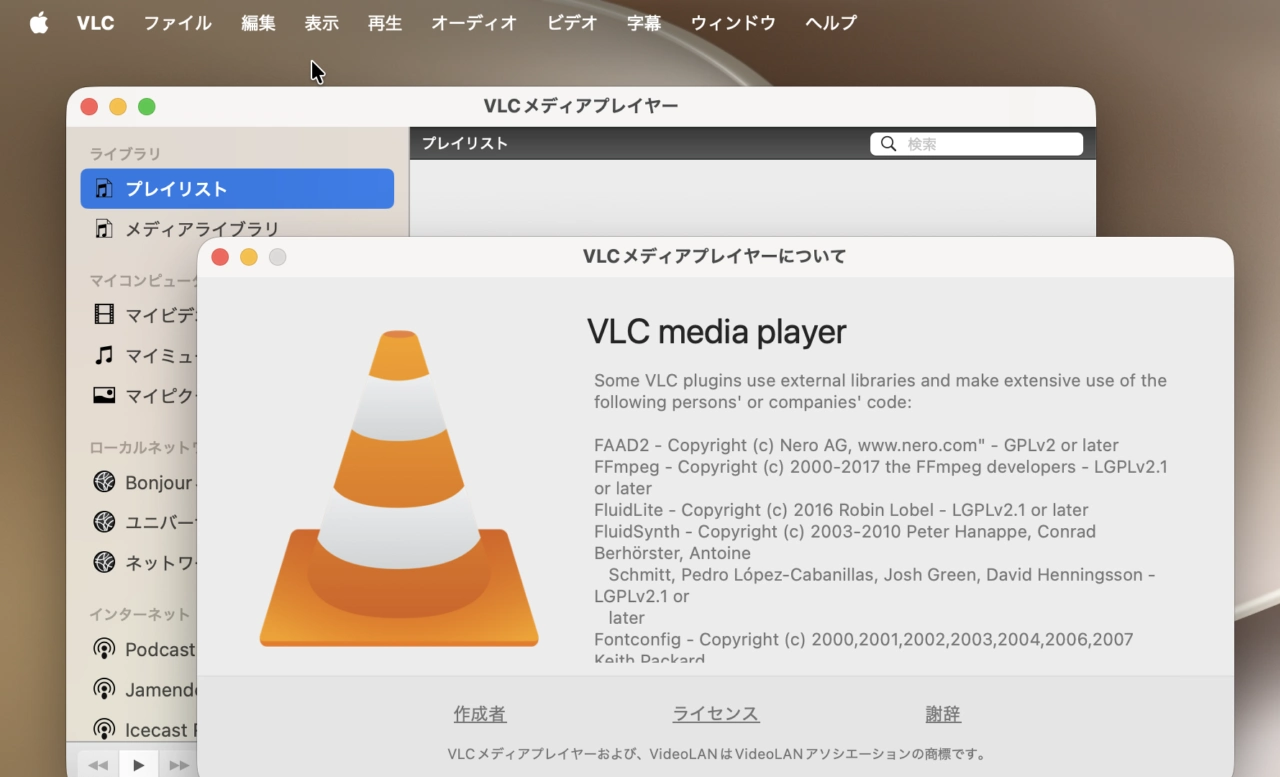
Task: Open the VLC application menu
Action: pos(96,23)
